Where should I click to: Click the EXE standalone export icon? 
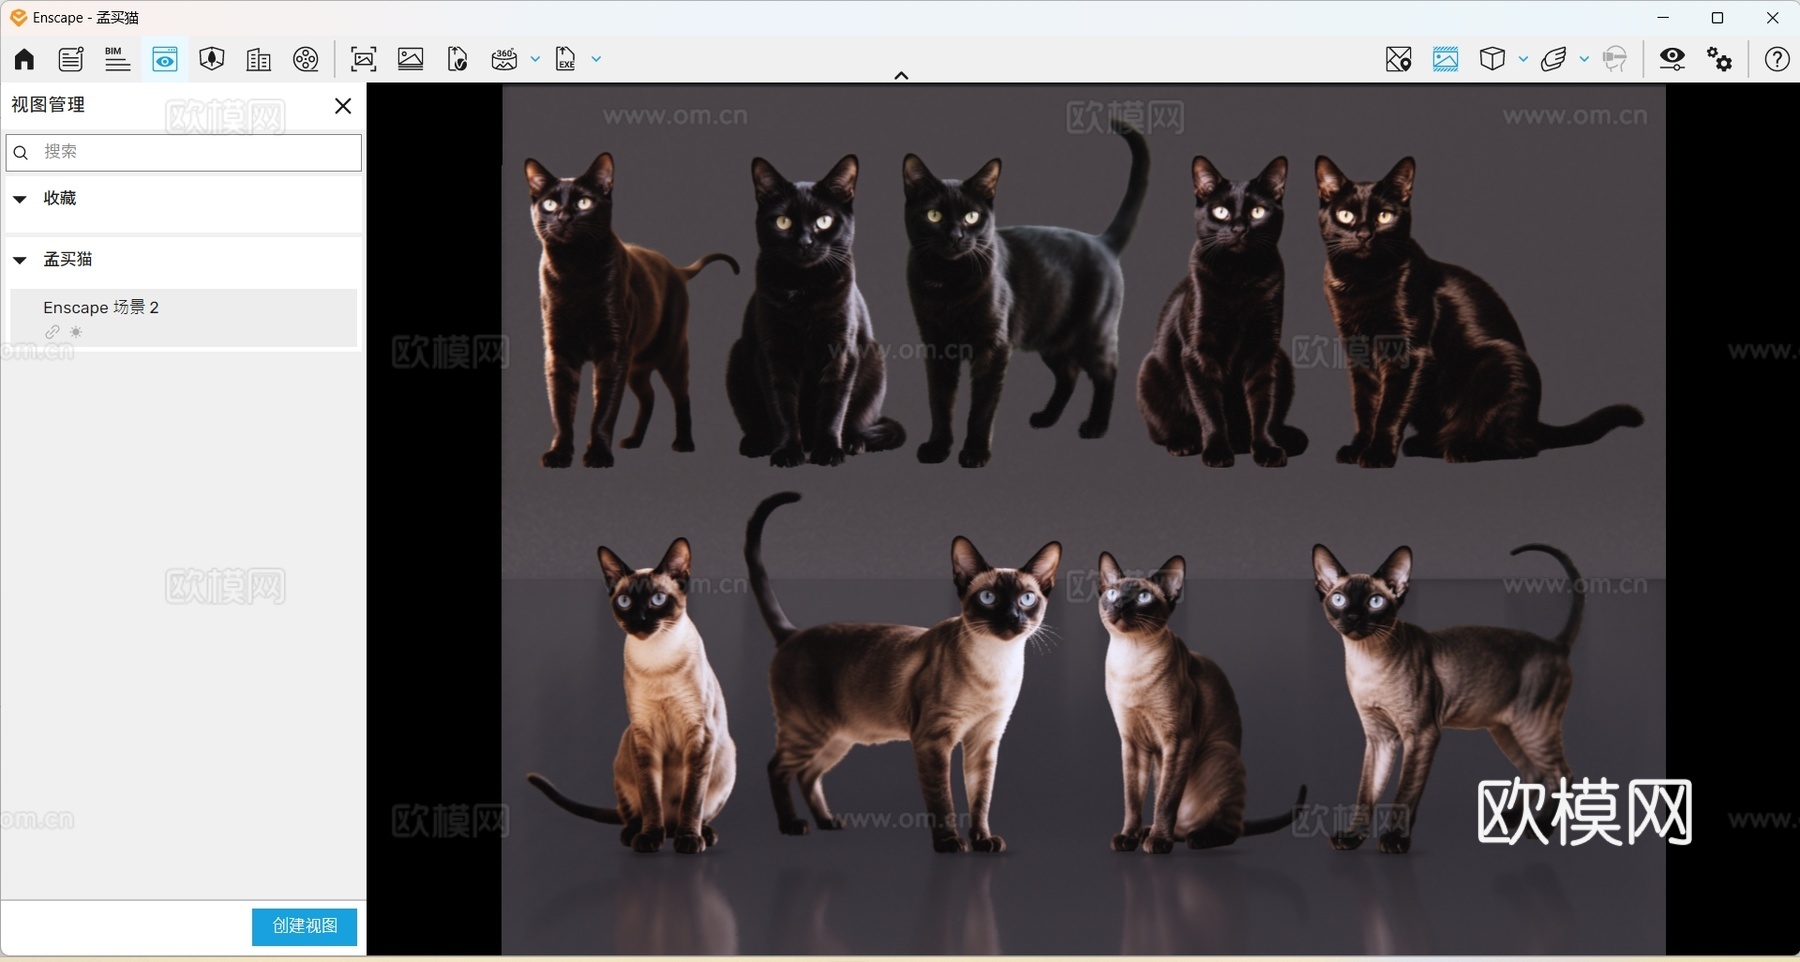[566, 59]
